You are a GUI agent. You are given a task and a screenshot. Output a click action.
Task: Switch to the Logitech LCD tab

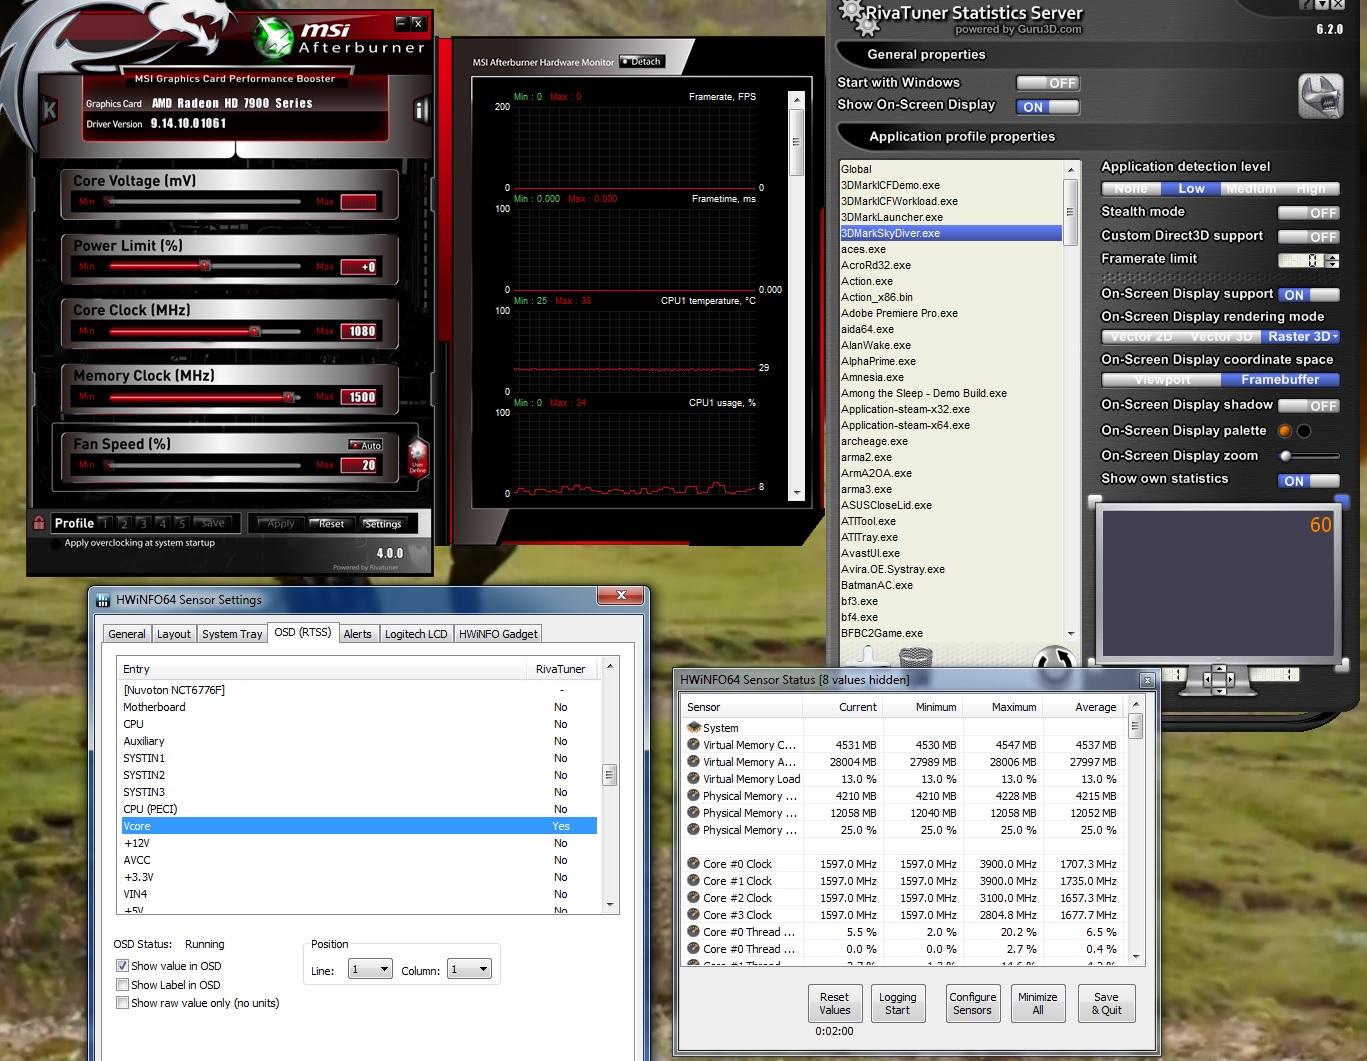click(416, 634)
